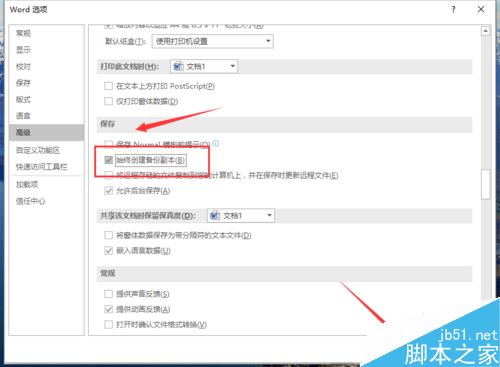Click the vertical scrollbar thumb
Image resolution: width=500 pixels, height=367 pixels.
(486, 184)
